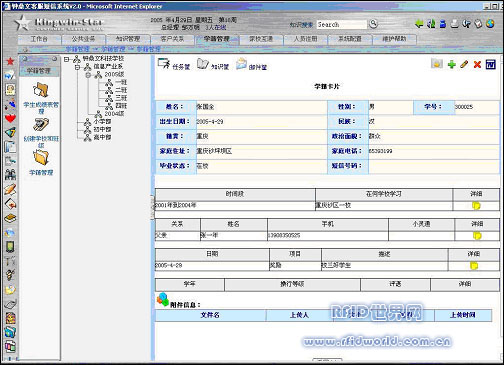This screenshot has width=504, height=365.
Task: Collapse the 2005级 tree node
Action: tap(88, 75)
